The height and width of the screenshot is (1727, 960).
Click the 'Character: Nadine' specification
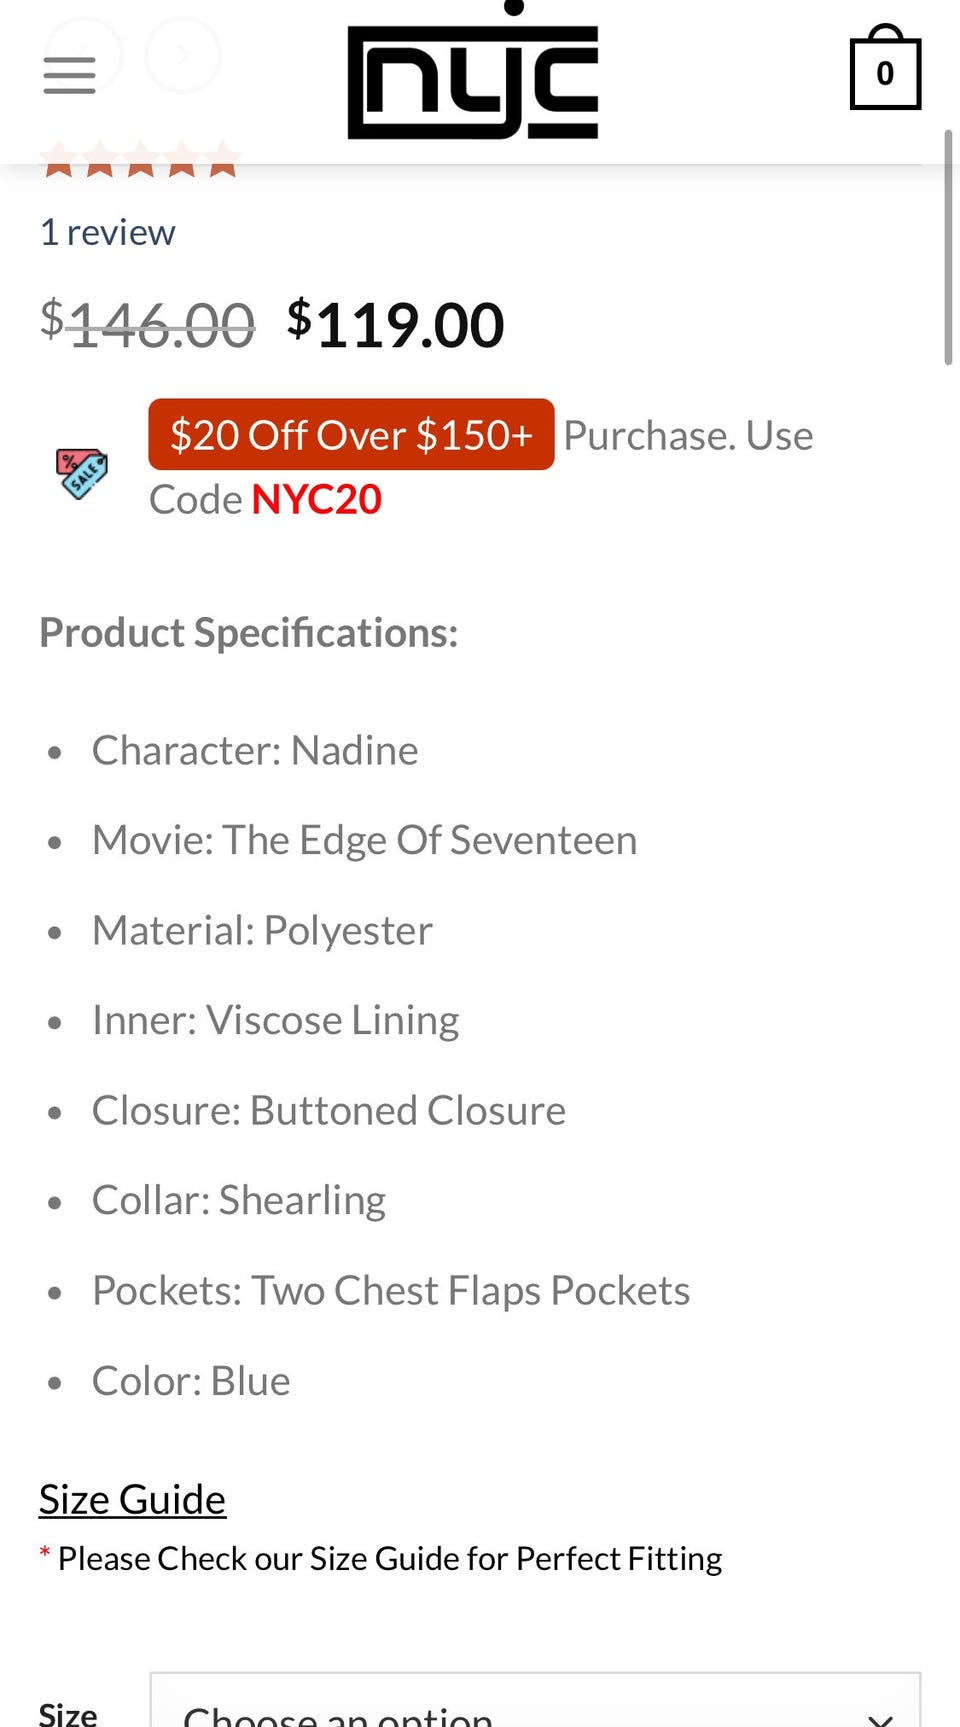click(255, 750)
